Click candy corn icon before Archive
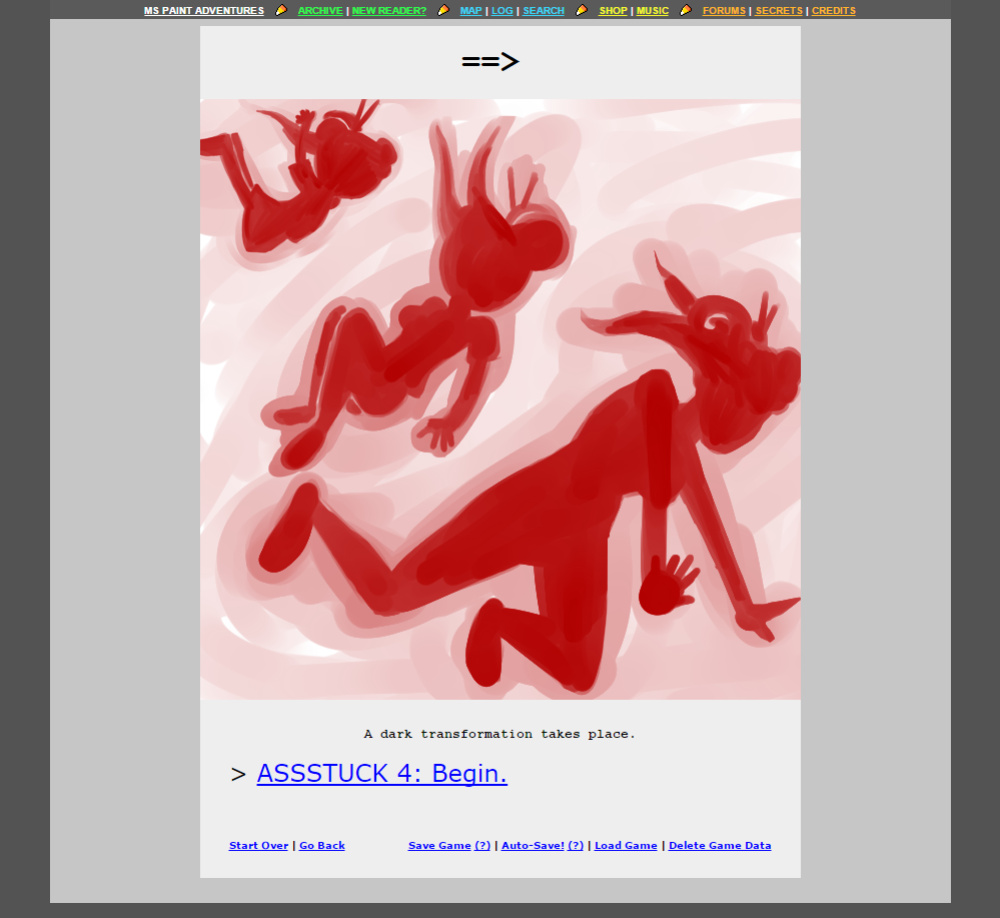 (281, 10)
